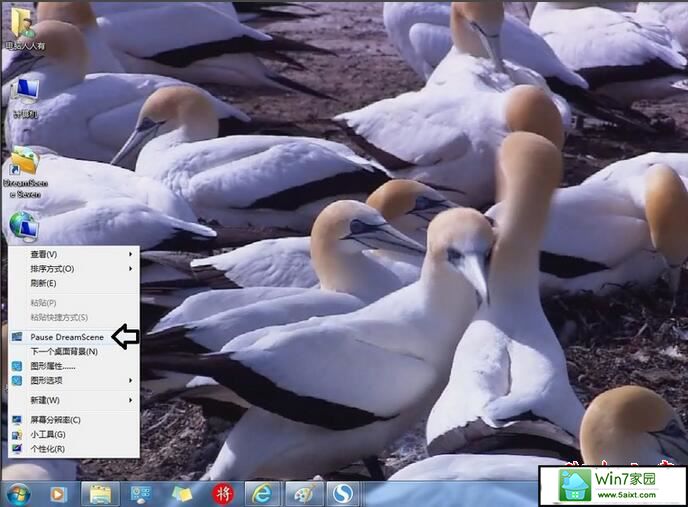Screen dimensions: 688x507
Task: Expand the 查看(V) submenu arrow
Action: tap(130, 254)
